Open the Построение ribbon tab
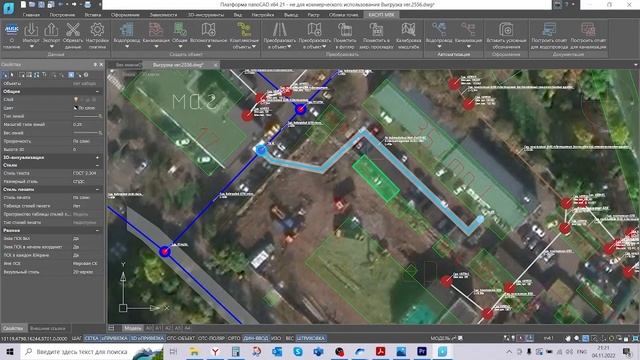This screenshot has width=640, height=360. 62,15
